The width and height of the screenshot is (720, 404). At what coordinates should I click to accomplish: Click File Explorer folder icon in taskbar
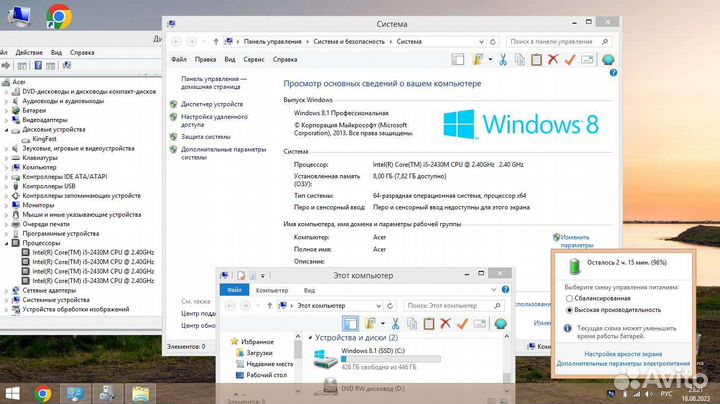point(141,394)
